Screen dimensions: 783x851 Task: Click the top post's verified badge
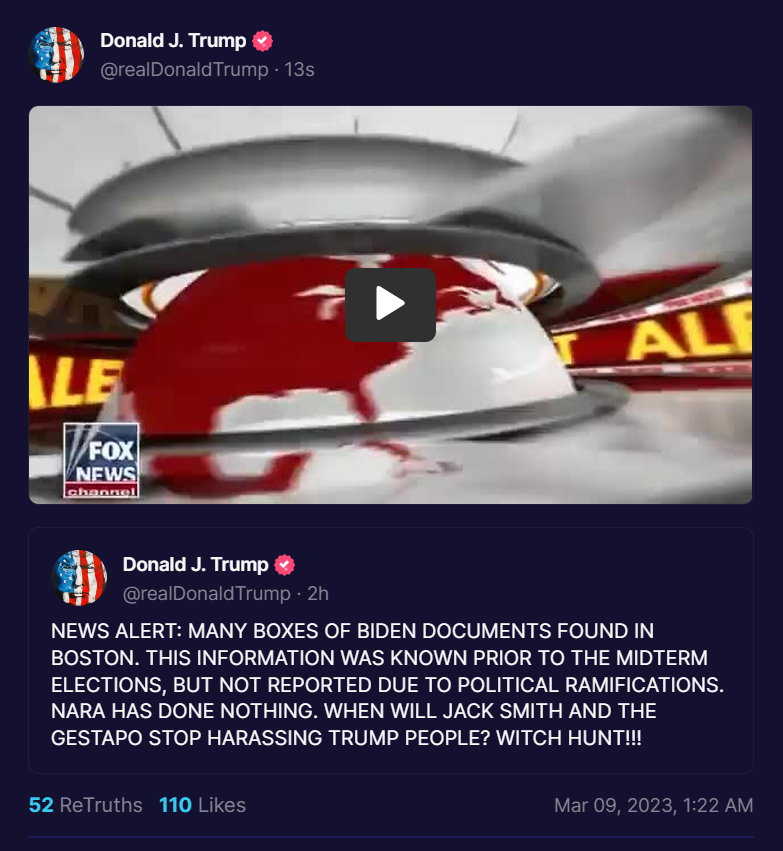pos(263,41)
